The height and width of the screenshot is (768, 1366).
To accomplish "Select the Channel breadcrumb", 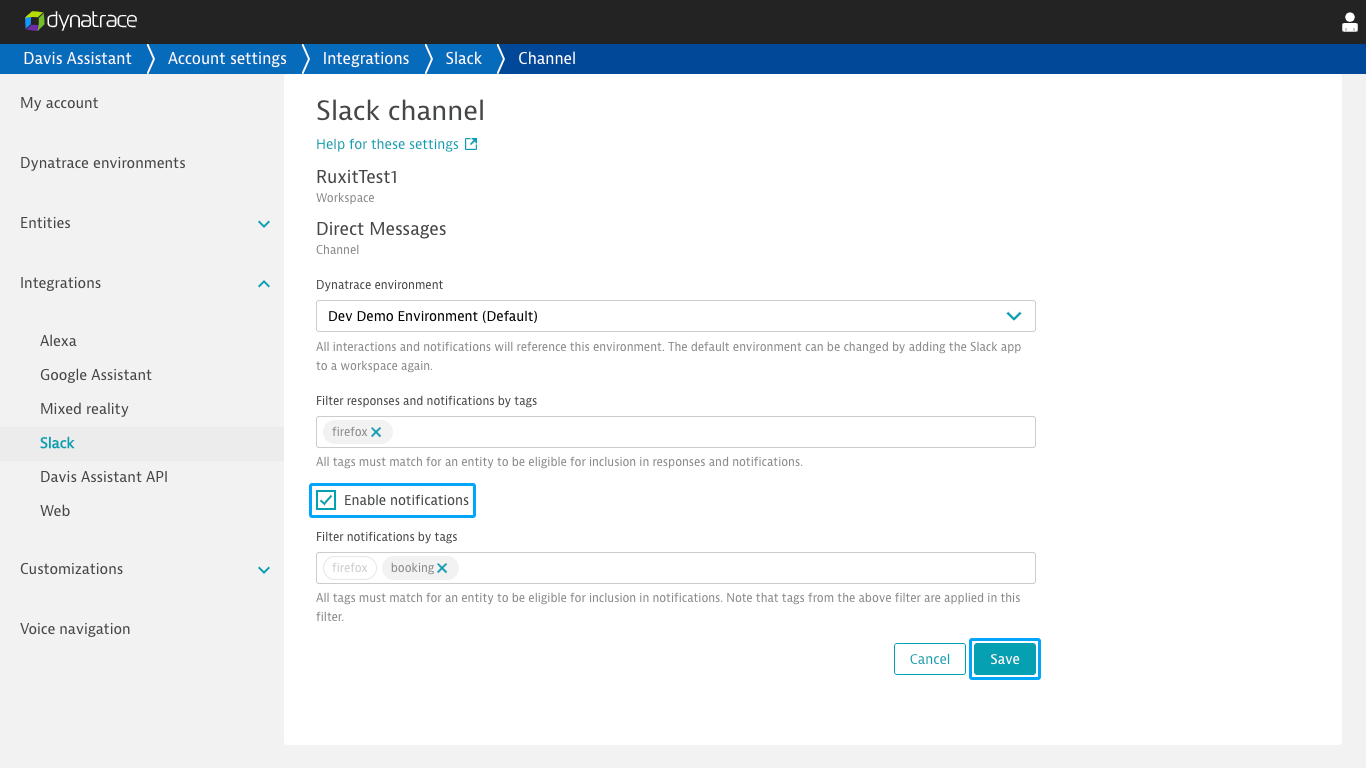I will pos(547,58).
